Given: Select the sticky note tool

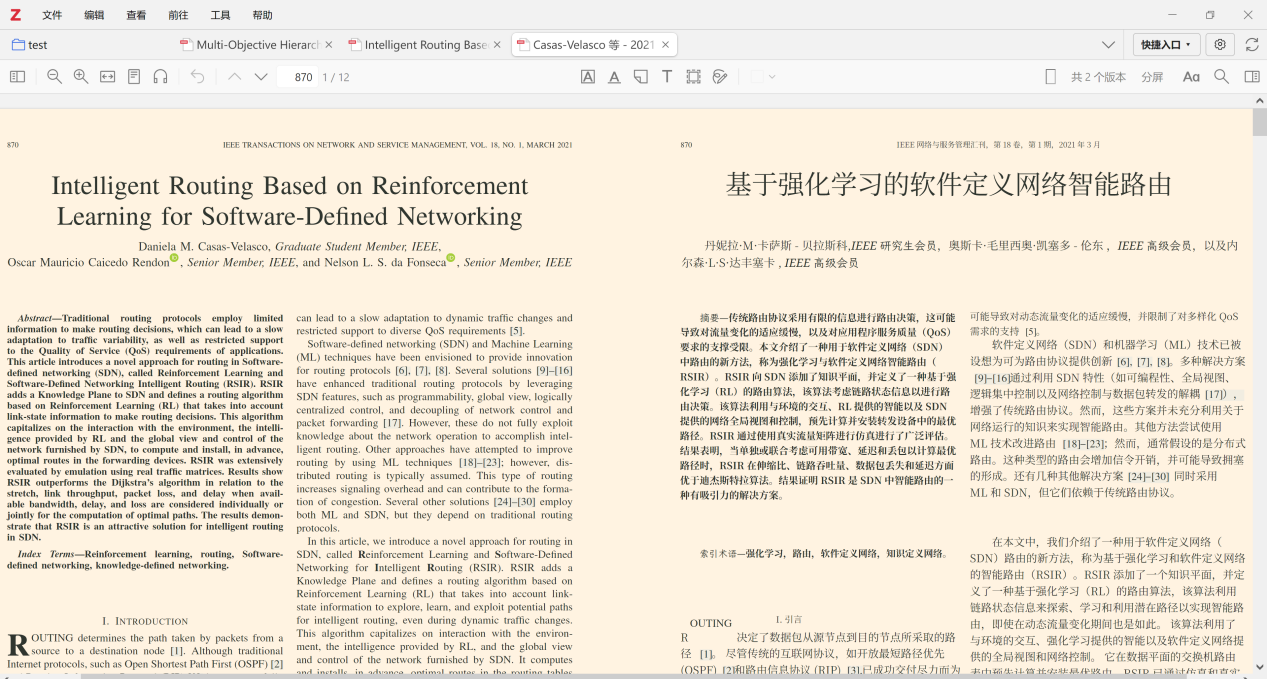Looking at the screenshot, I should 641,77.
